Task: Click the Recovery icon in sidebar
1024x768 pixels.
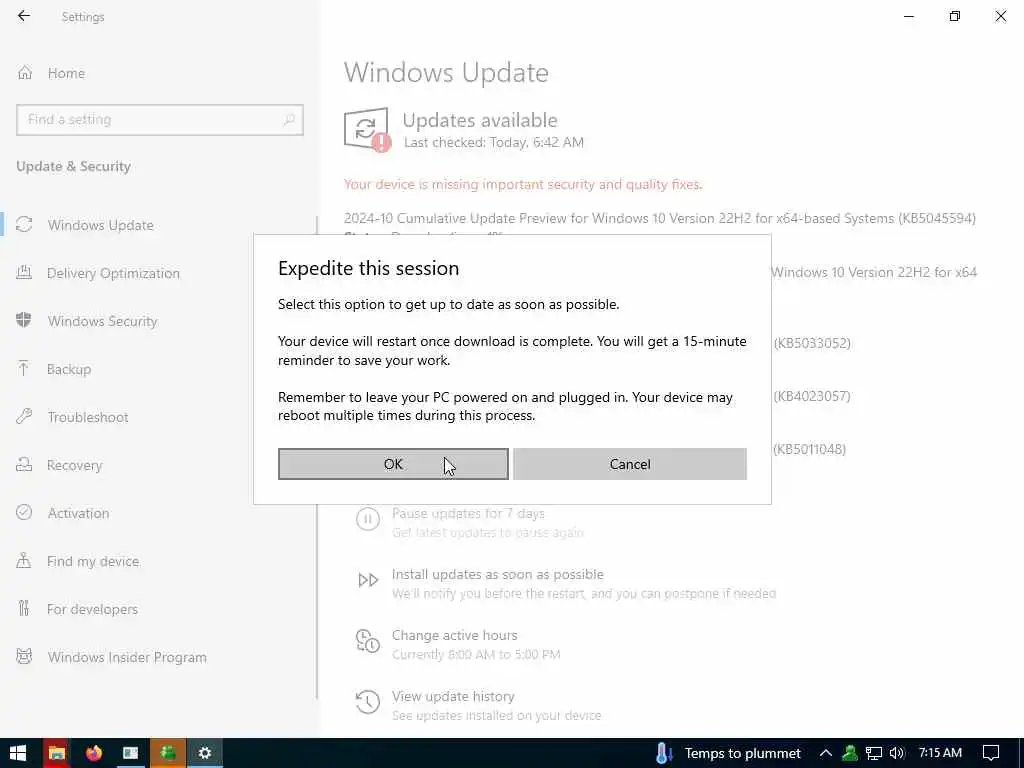Action: (x=24, y=464)
